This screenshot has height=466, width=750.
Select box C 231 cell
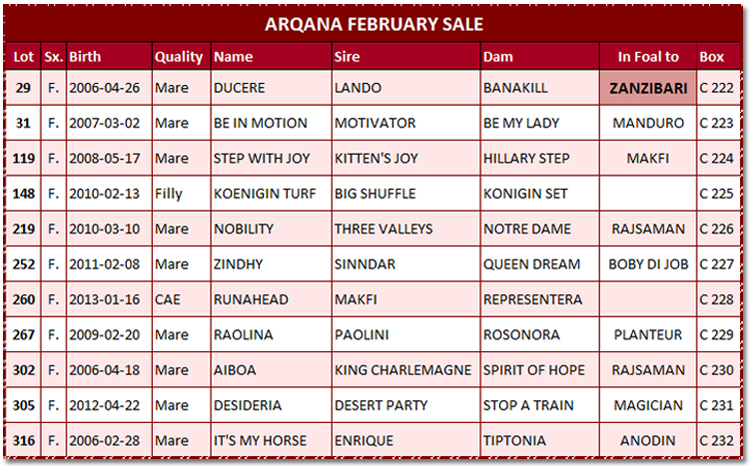pyautogui.click(x=718, y=405)
